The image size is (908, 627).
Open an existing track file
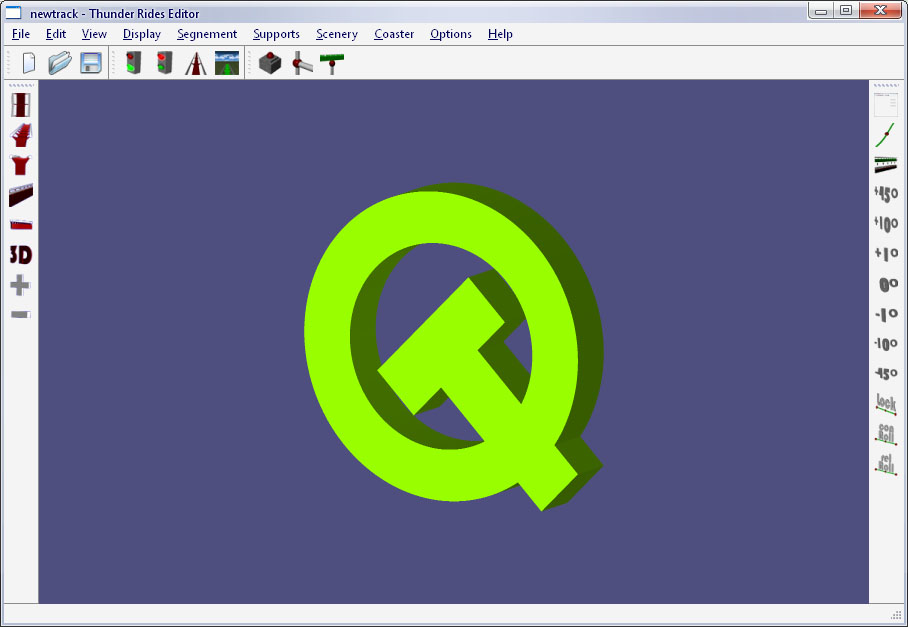60,63
